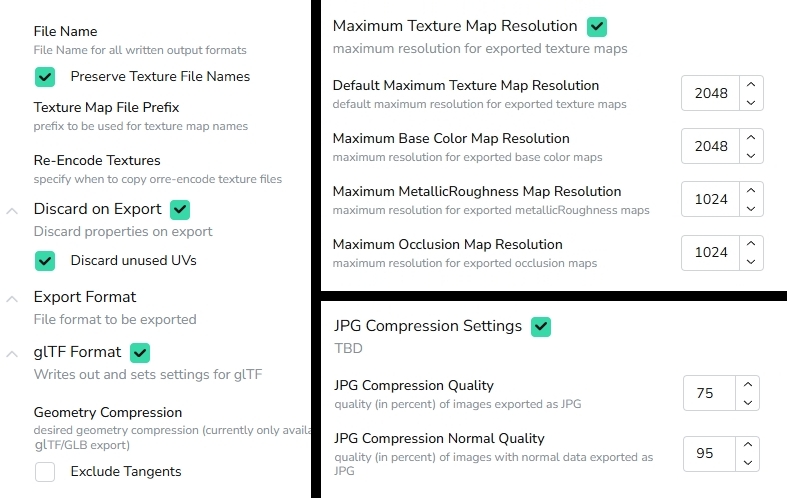Increase Maximum Occlusion Map Resolution
Screen dimensions: 787x498
[x=751, y=243]
